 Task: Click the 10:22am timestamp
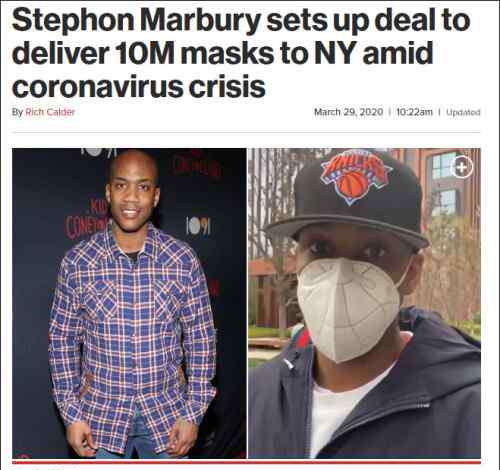click(x=414, y=112)
